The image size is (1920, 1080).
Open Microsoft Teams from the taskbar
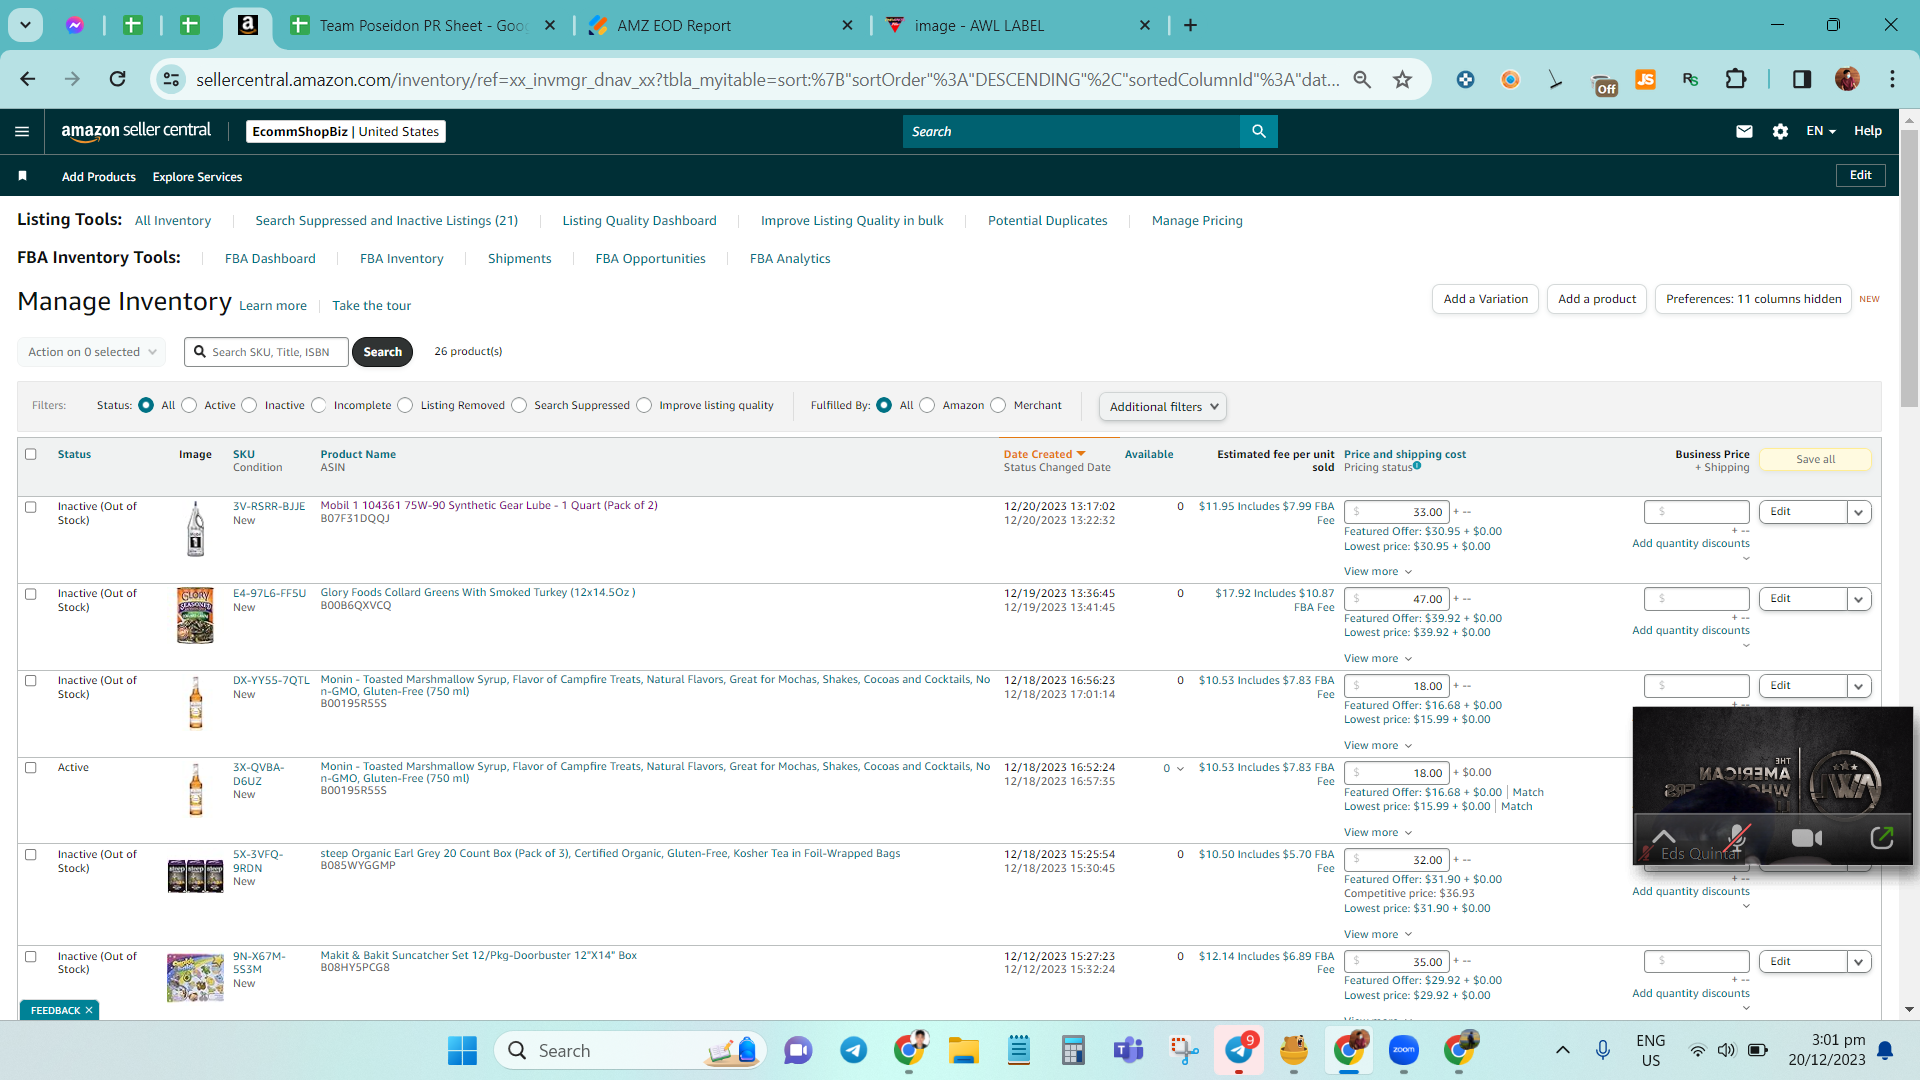pos(1129,1051)
